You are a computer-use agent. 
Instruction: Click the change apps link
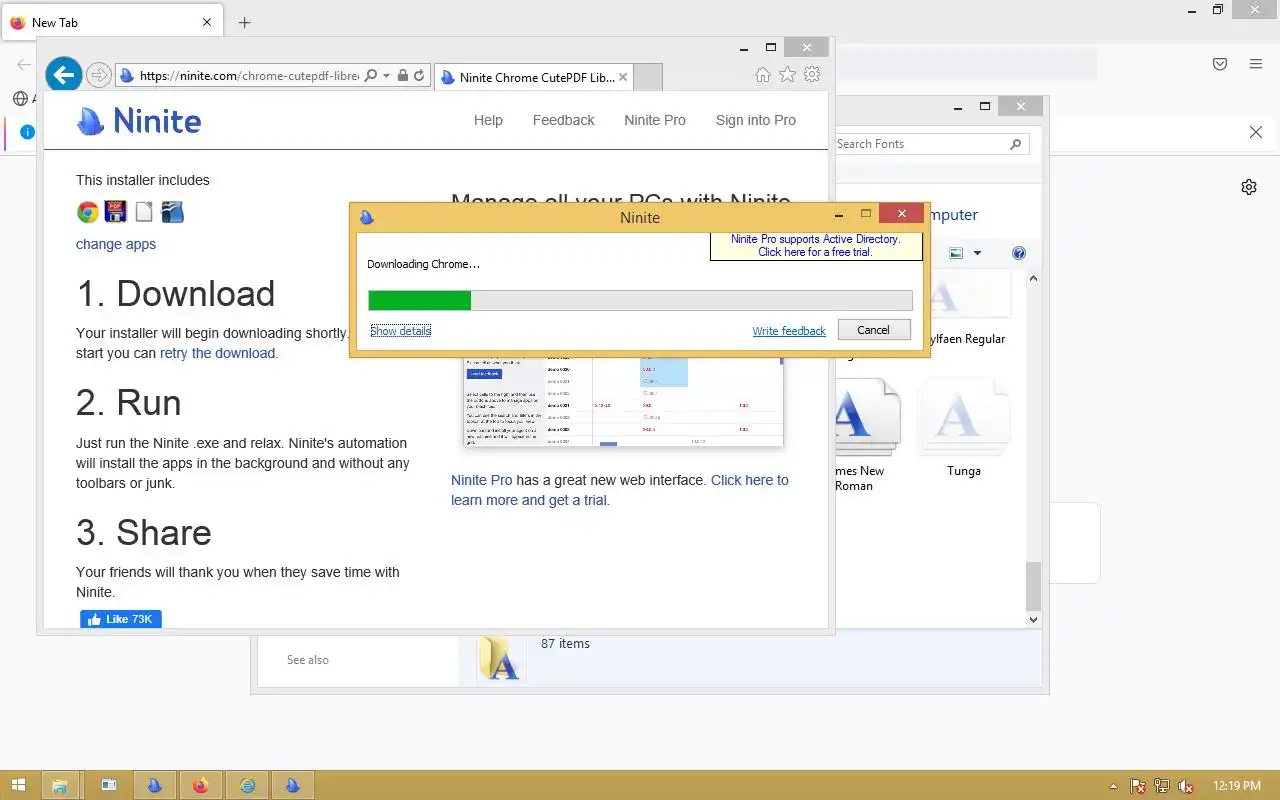click(116, 244)
